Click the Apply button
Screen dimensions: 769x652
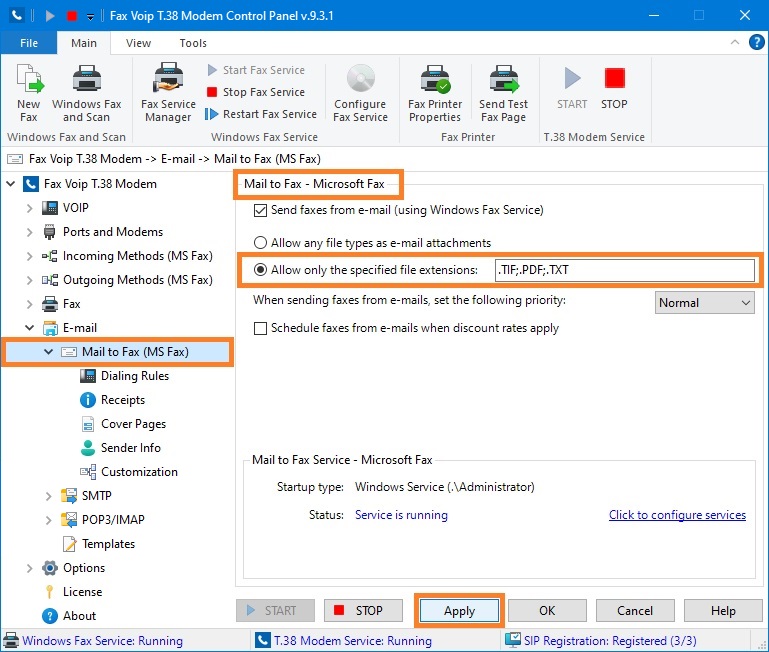pyautogui.click(x=460, y=611)
